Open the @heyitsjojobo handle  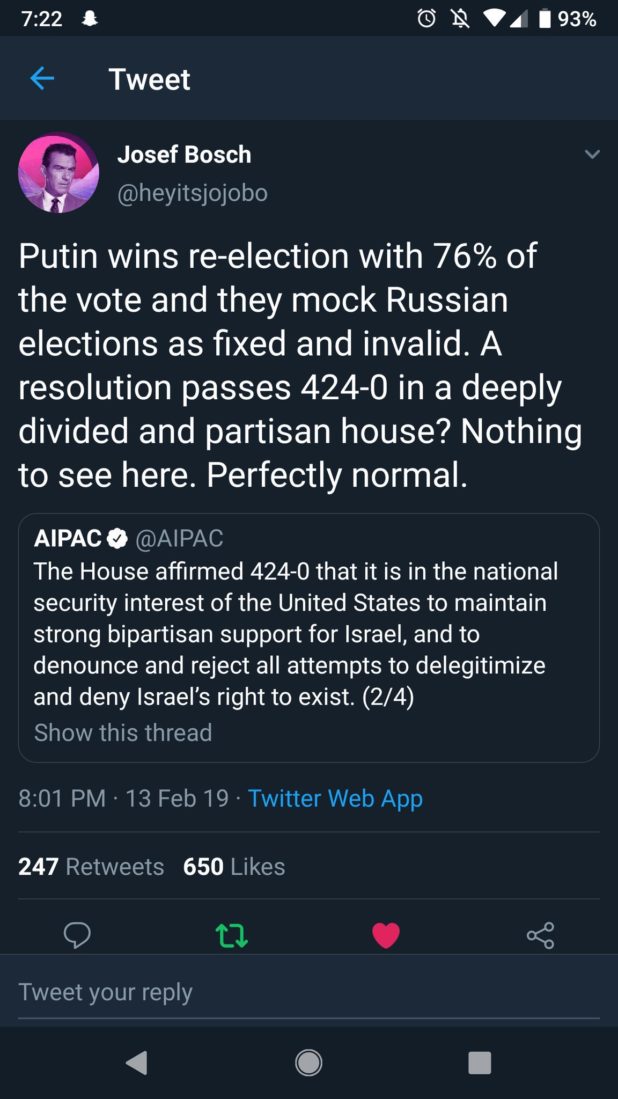[x=193, y=193]
